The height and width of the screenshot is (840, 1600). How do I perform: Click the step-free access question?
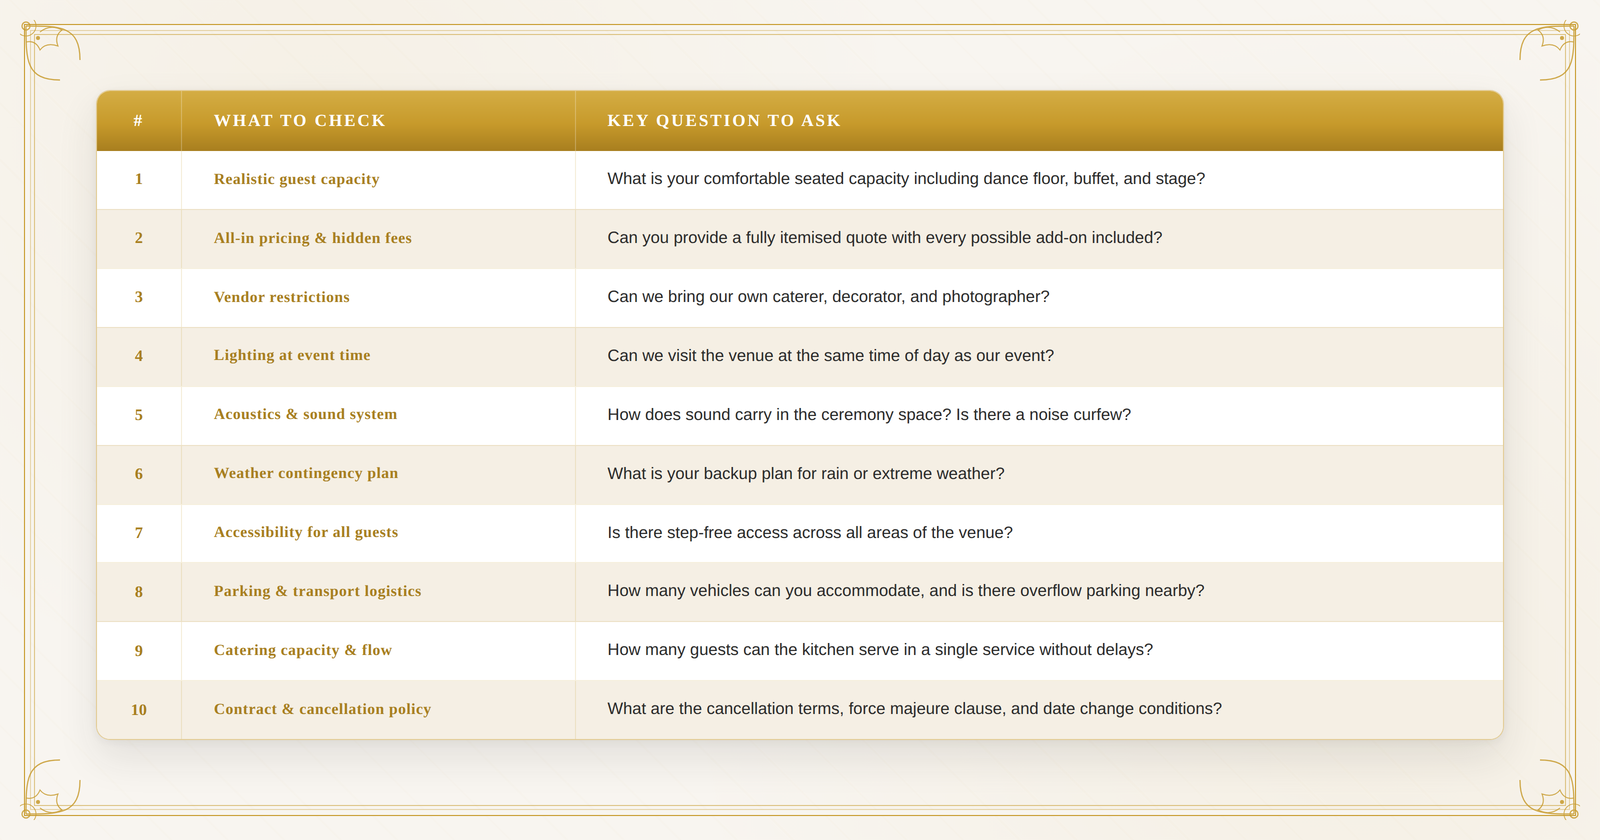(x=810, y=533)
